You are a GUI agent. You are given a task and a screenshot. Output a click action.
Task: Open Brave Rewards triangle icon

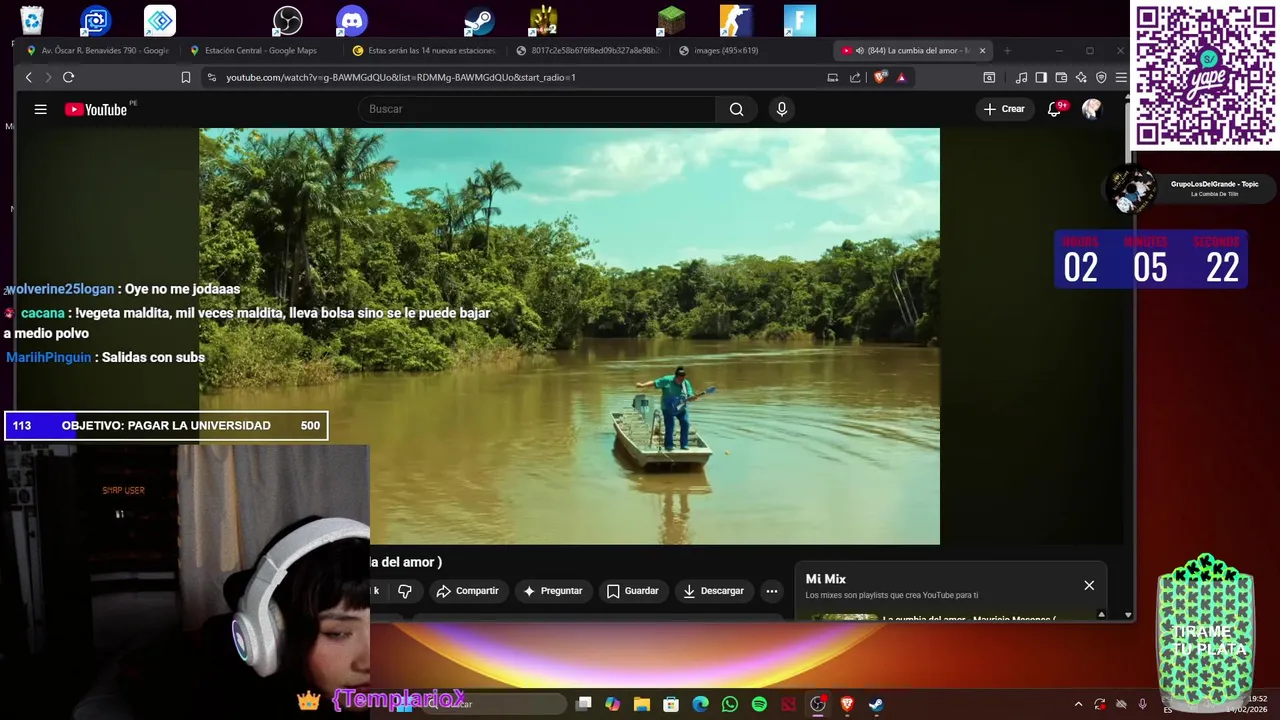(x=901, y=77)
